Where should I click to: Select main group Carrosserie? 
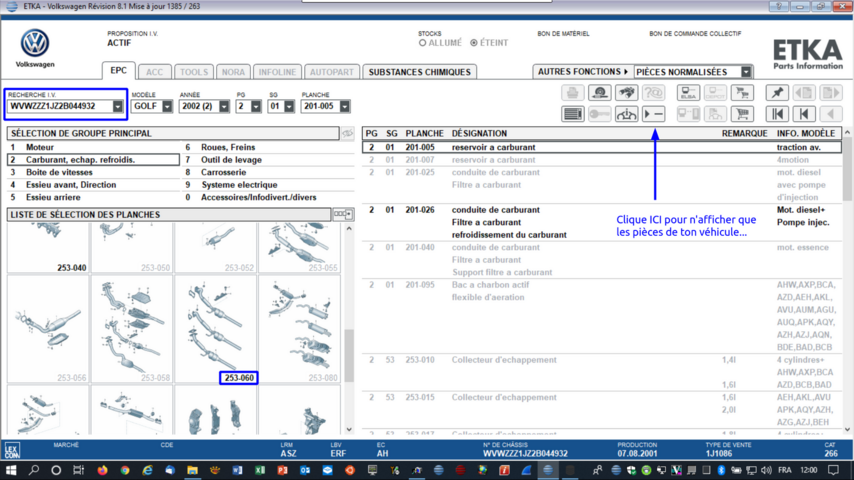[268, 172]
